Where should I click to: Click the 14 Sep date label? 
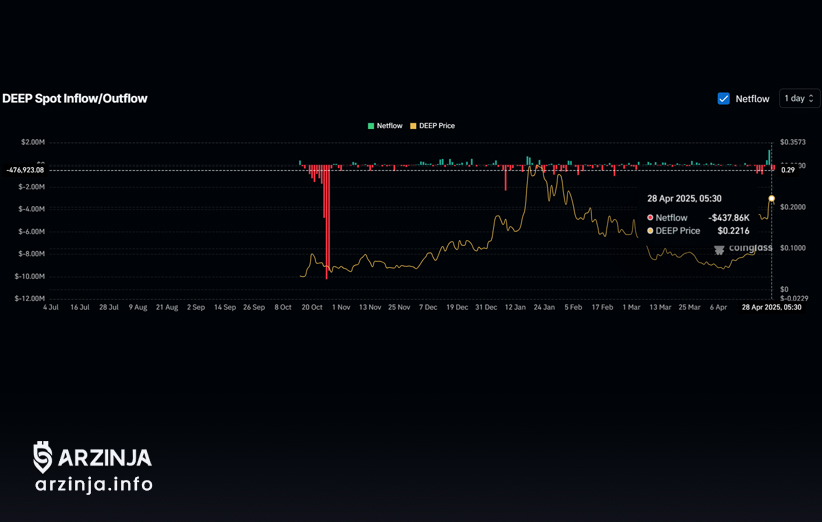(225, 307)
